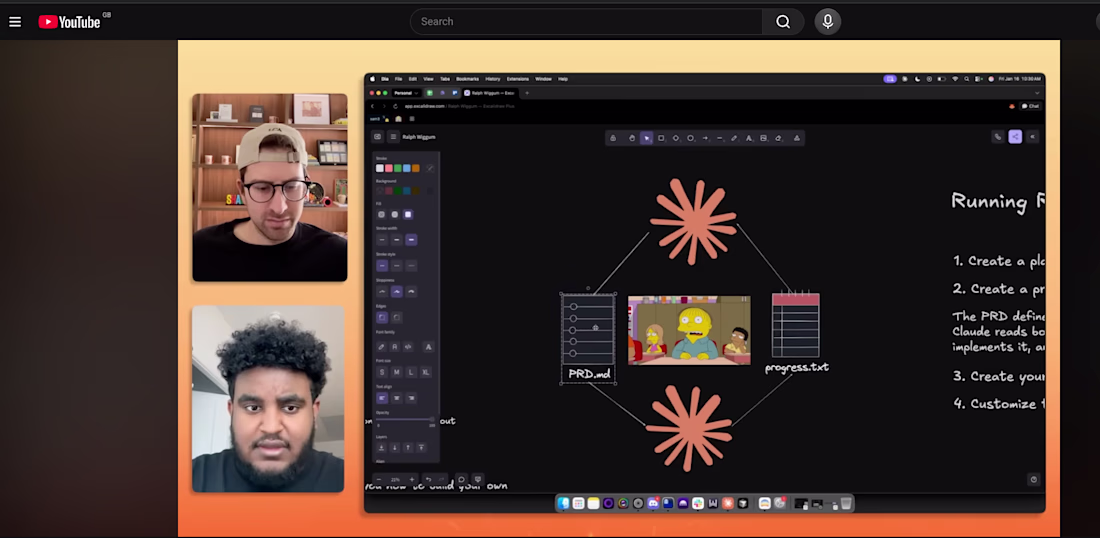Select the Hand pan tool in Excalidraw
Image resolution: width=1100 pixels, height=538 pixels.
[x=631, y=138]
